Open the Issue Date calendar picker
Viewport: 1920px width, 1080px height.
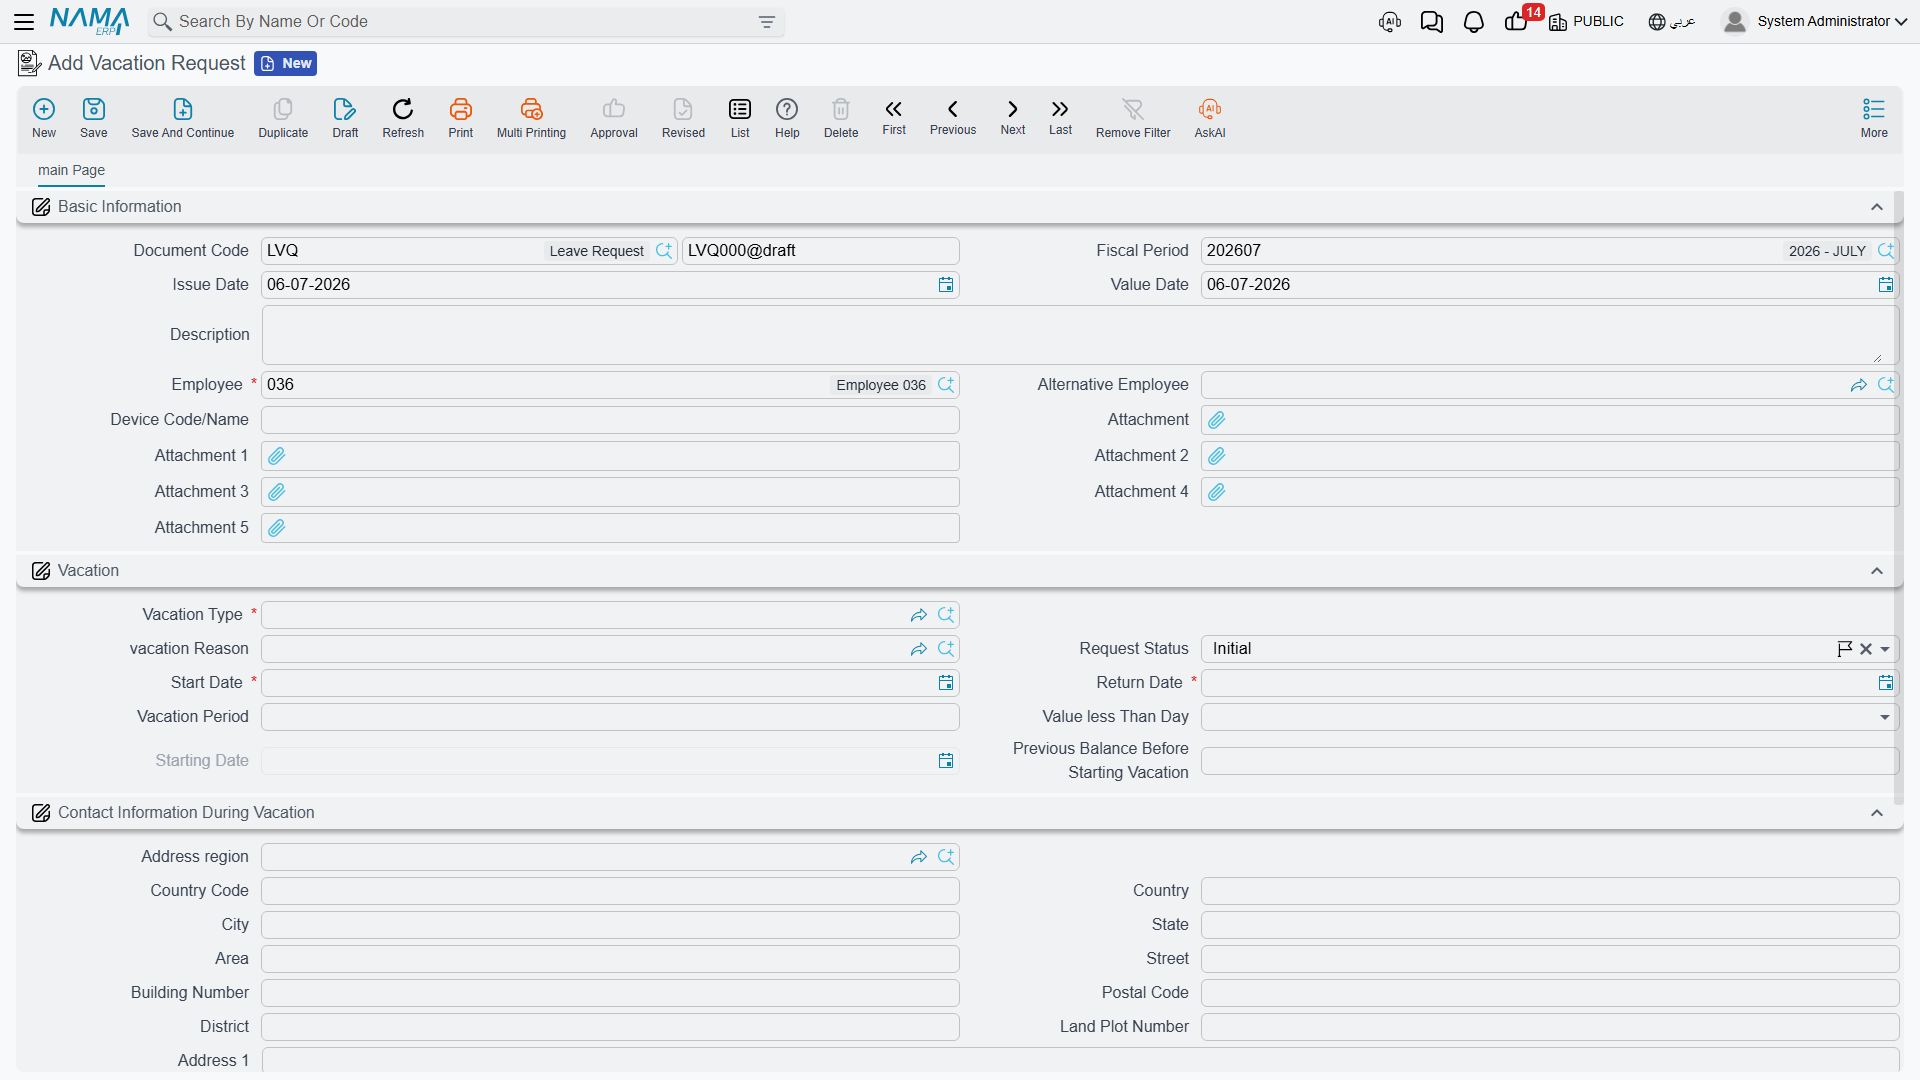point(945,285)
